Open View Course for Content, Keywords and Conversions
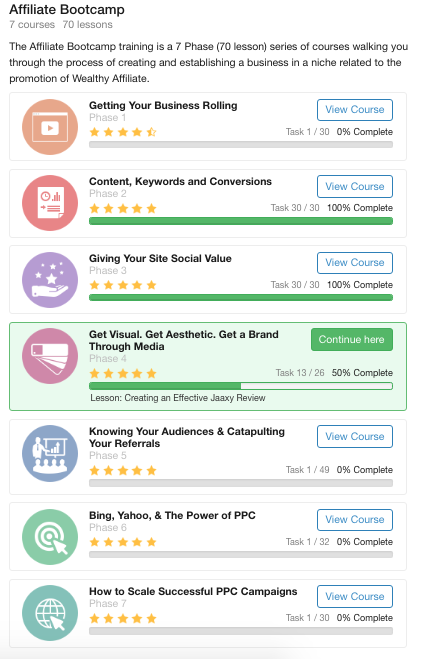The width and height of the screenshot is (423, 659). pos(355,186)
